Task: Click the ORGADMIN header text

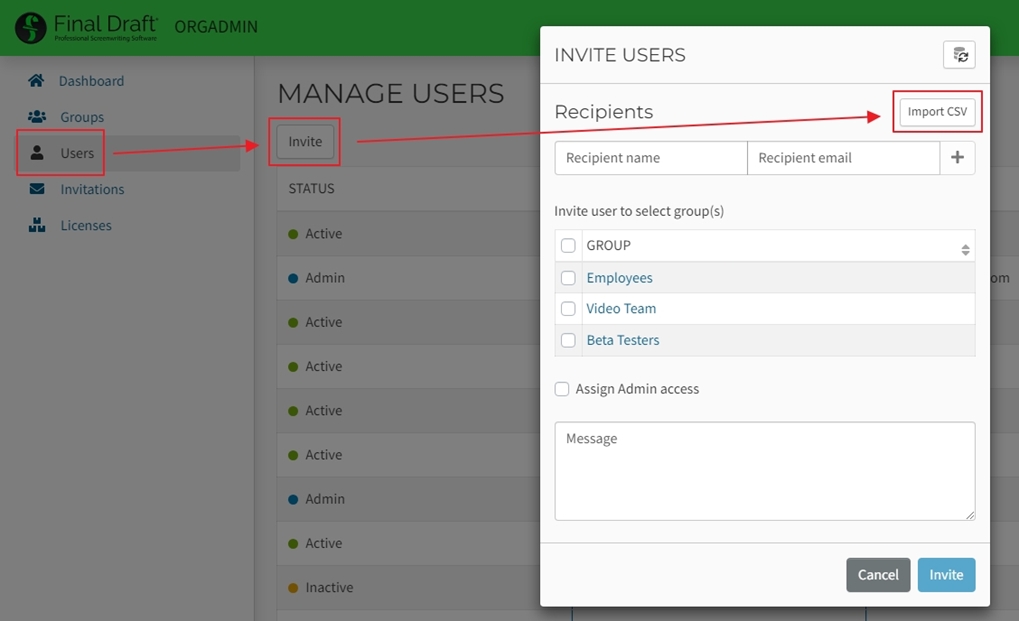Action: tap(216, 27)
